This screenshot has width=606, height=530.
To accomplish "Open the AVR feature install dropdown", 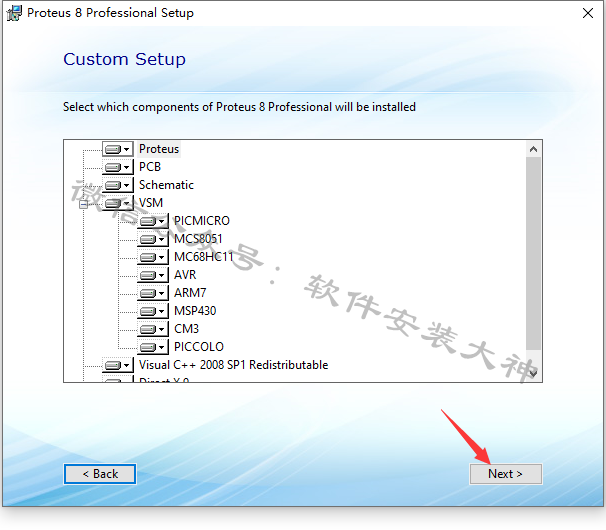I will click(153, 275).
